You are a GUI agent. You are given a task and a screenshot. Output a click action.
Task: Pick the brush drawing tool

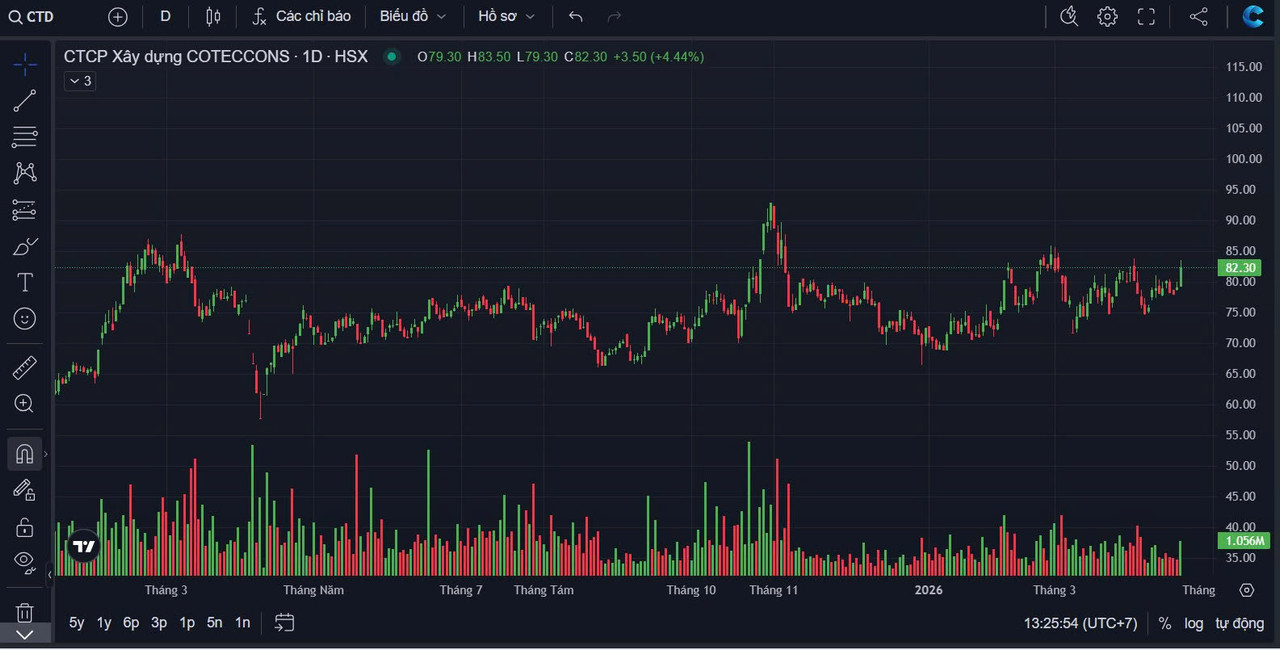[25, 246]
